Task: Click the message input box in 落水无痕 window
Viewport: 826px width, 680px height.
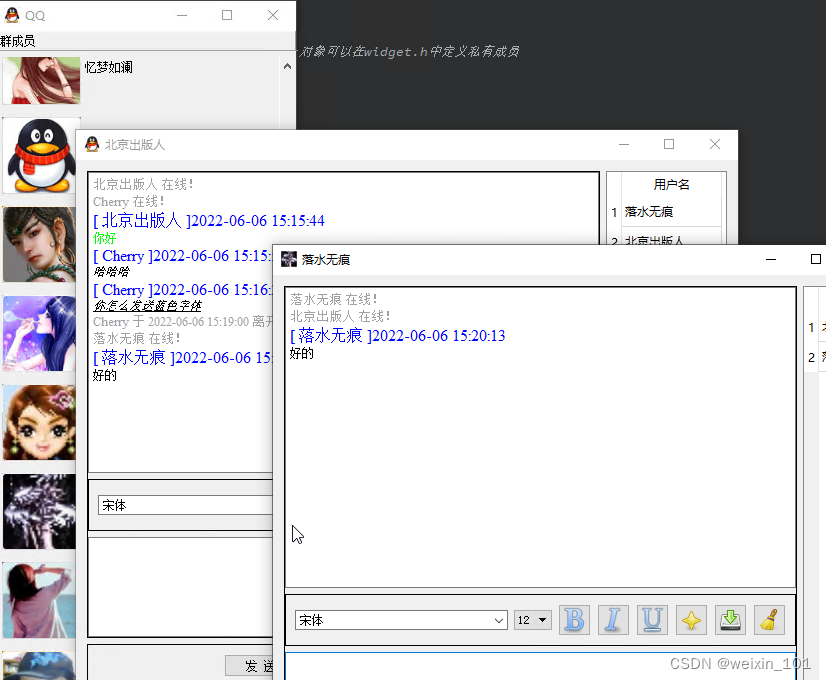Action: (x=540, y=666)
